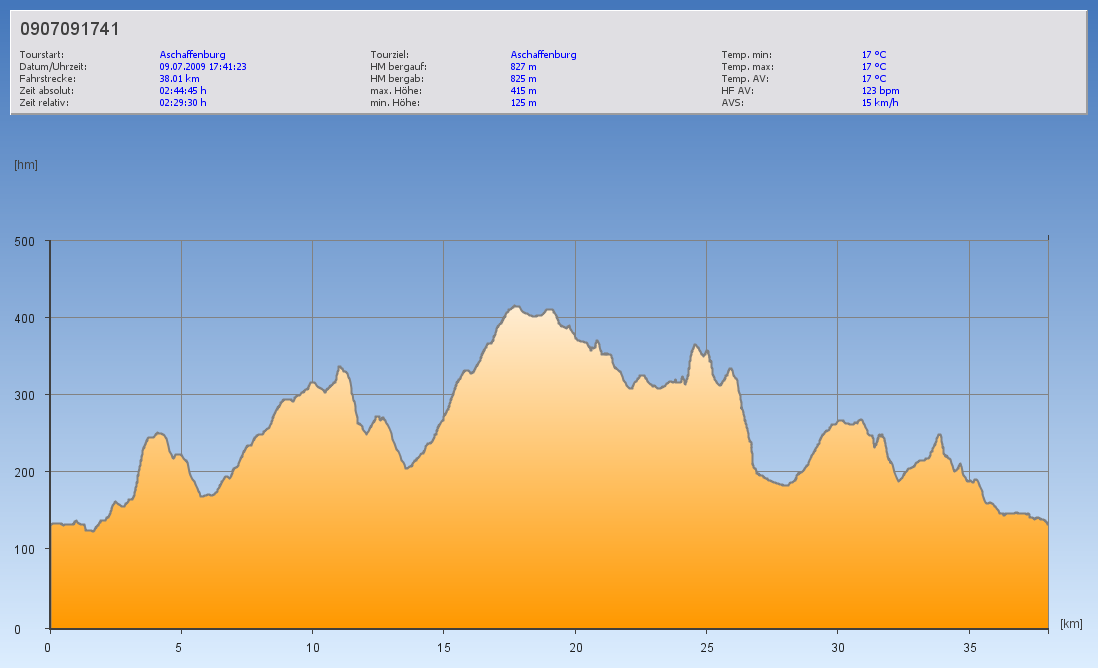Click the HM bergauf value 827 m
1098x668 pixels.
click(523, 67)
